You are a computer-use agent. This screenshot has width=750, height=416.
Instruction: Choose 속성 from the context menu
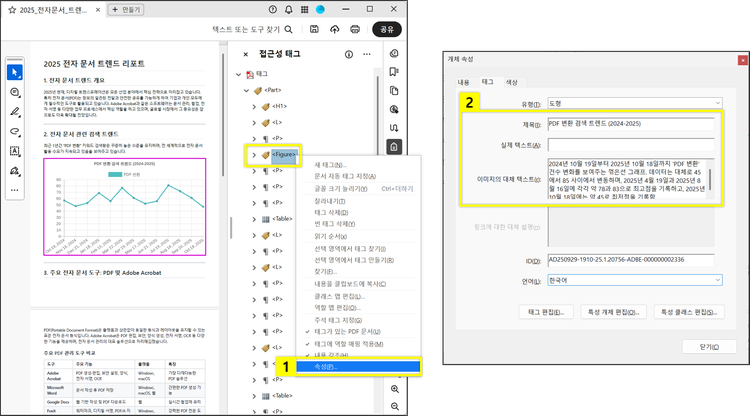[358, 367]
